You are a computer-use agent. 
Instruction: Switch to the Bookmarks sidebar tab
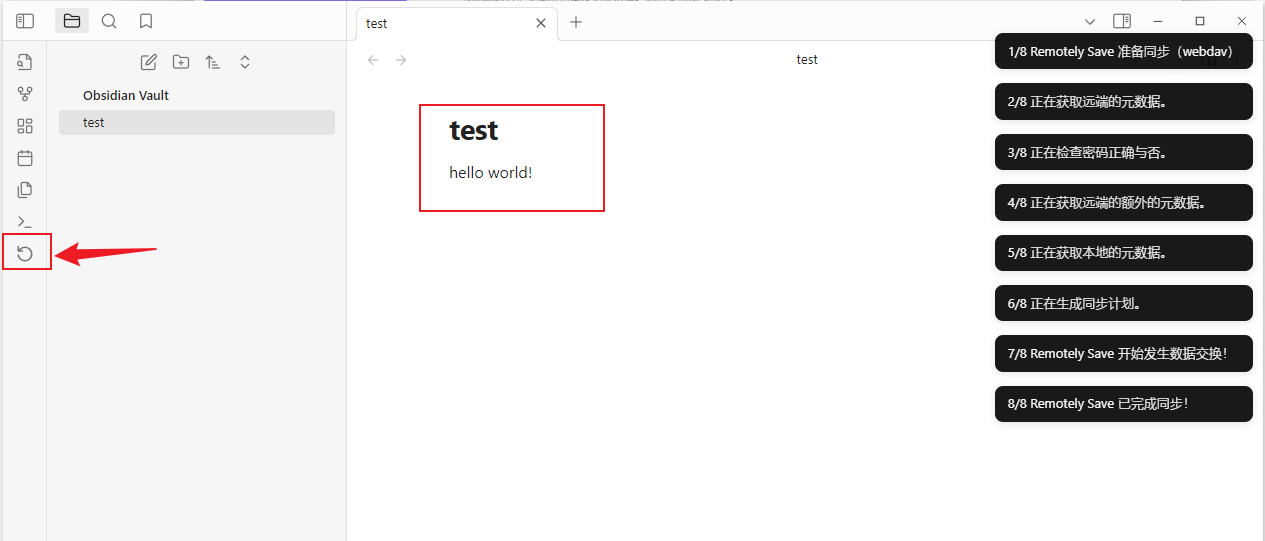coord(146,21)
